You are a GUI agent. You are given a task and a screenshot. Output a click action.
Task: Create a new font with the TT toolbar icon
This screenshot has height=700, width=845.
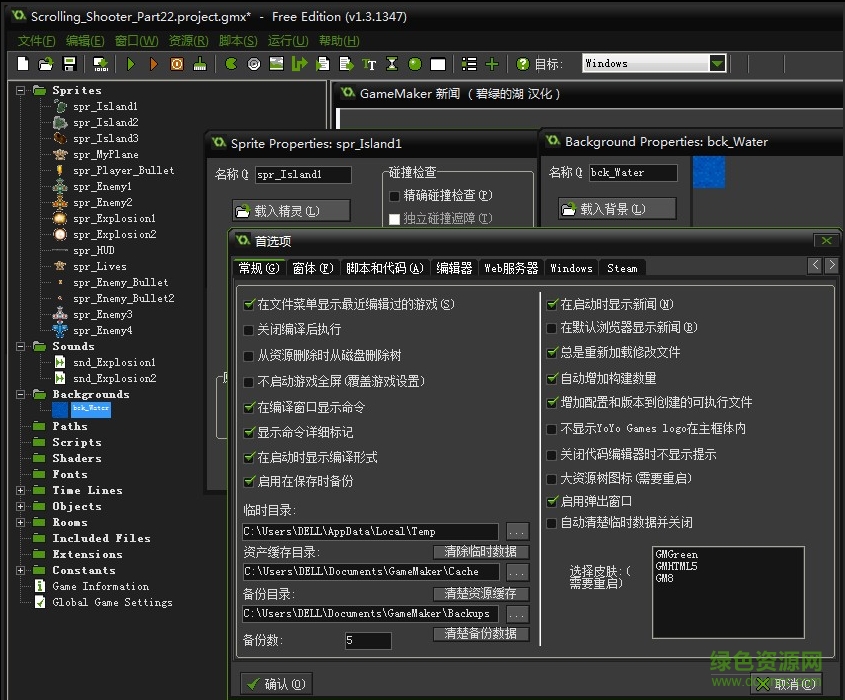pyautogui.click(x=369, y=63)
